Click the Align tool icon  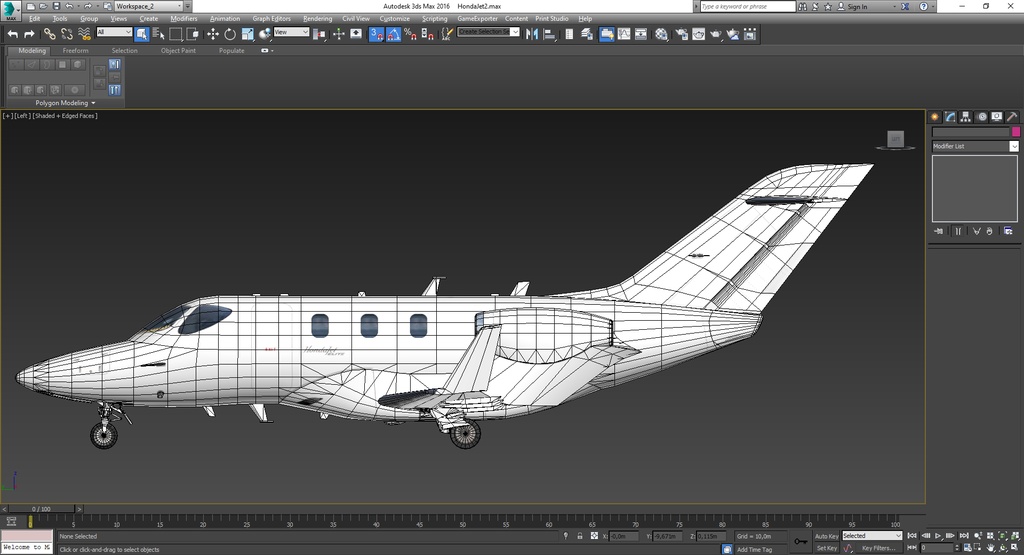[549, 34]
